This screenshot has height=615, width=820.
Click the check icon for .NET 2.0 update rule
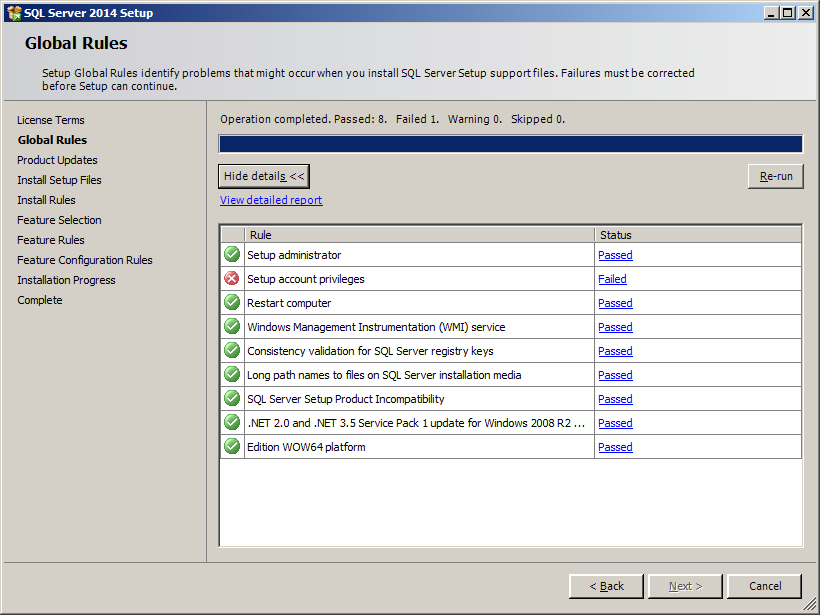coord(232,422)
